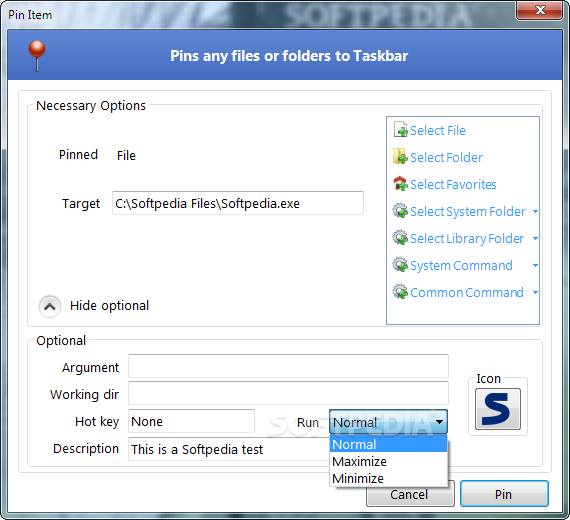Expand the Common Command arrow

tap(535, 292)
